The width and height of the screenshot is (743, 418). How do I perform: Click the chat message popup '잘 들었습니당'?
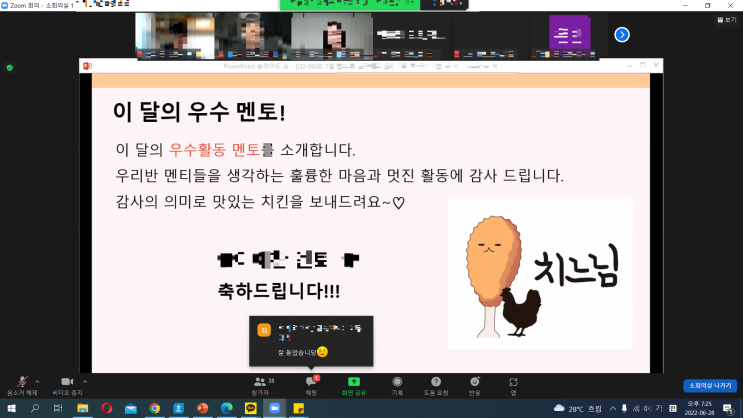(311, 341)
